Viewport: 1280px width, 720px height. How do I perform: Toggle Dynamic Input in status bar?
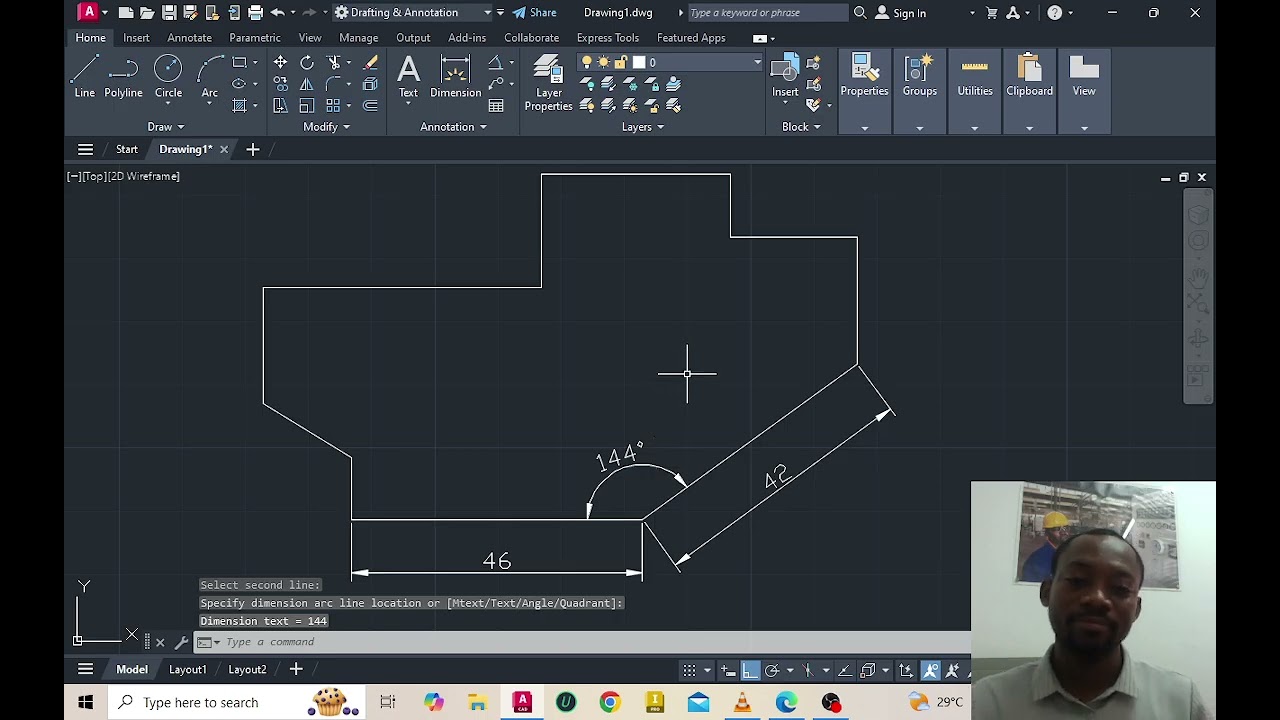(x=729, y=670)
